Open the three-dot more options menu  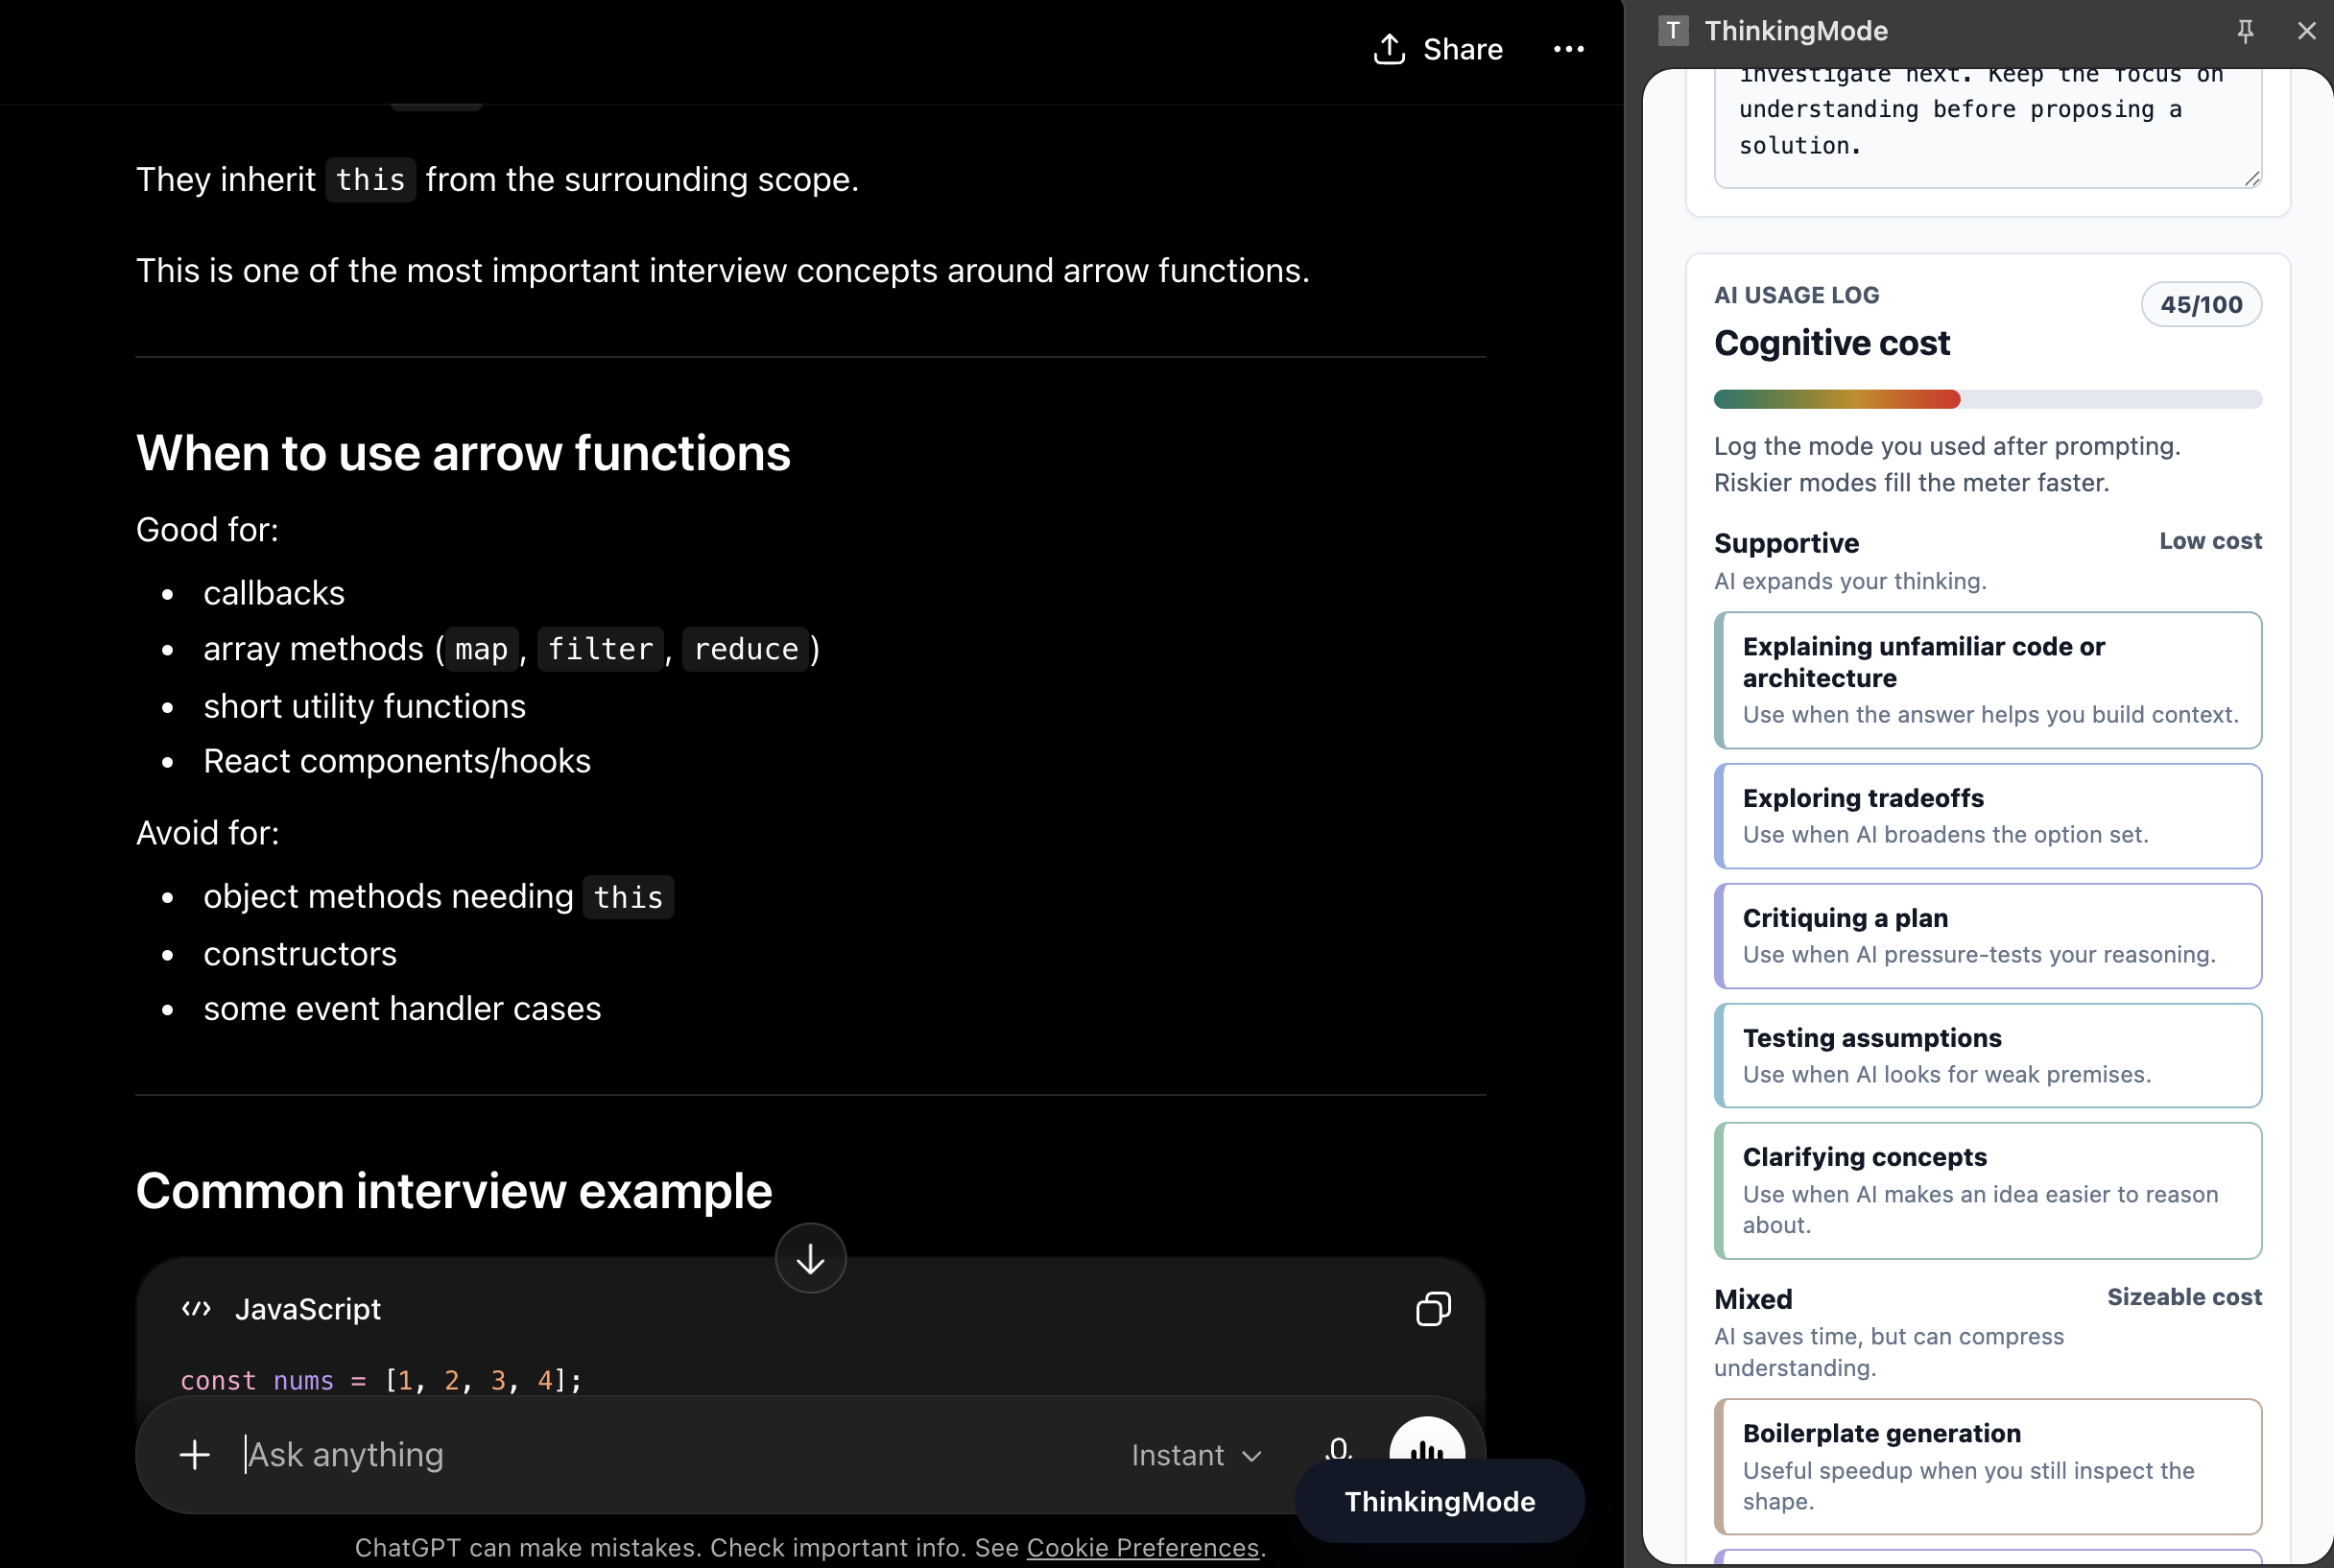[1568, 49]
